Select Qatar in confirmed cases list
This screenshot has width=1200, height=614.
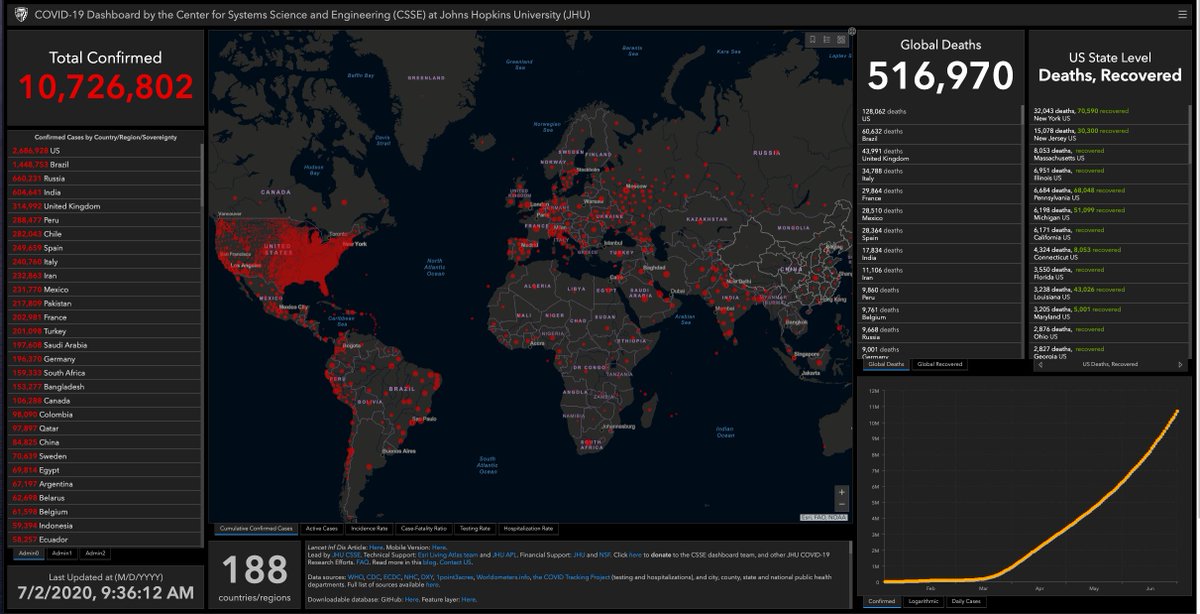(105, 427)
